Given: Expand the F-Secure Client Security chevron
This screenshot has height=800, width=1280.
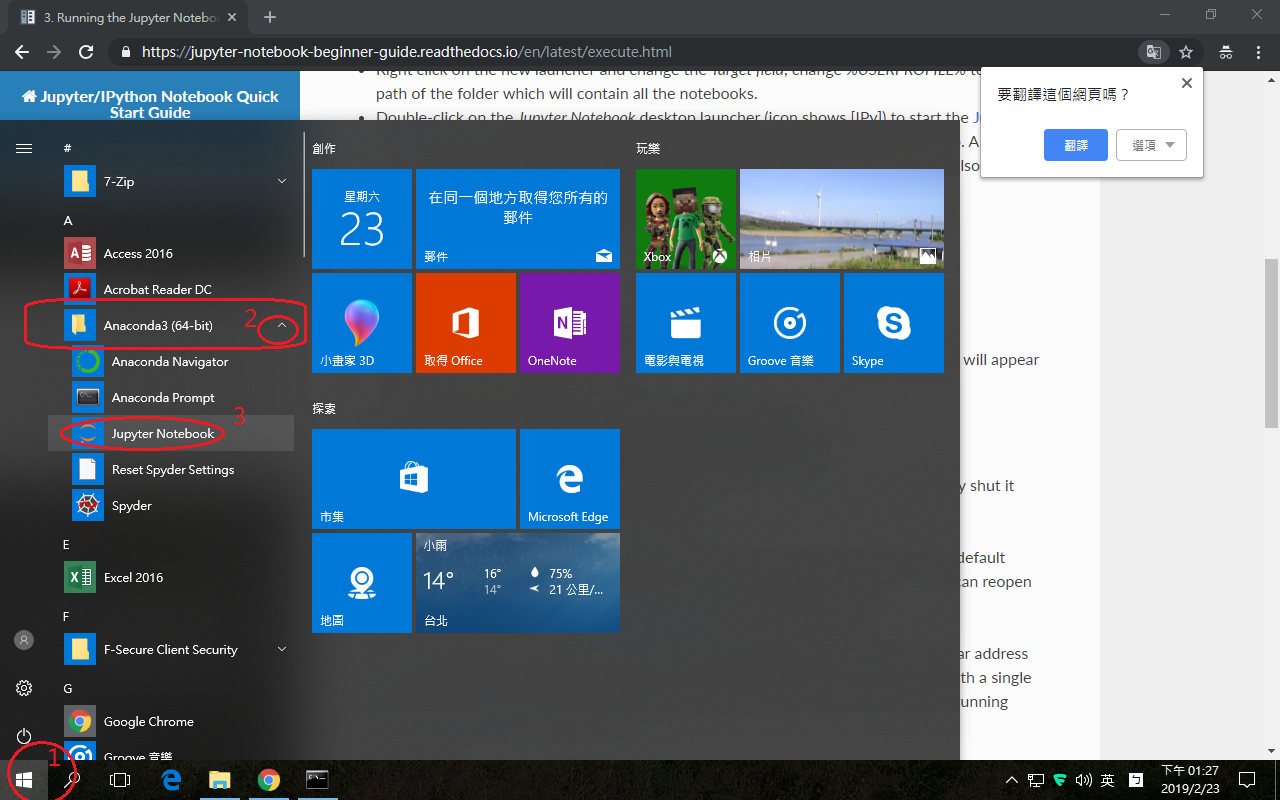Looking at the screenshot, I should tap(282, 649).
